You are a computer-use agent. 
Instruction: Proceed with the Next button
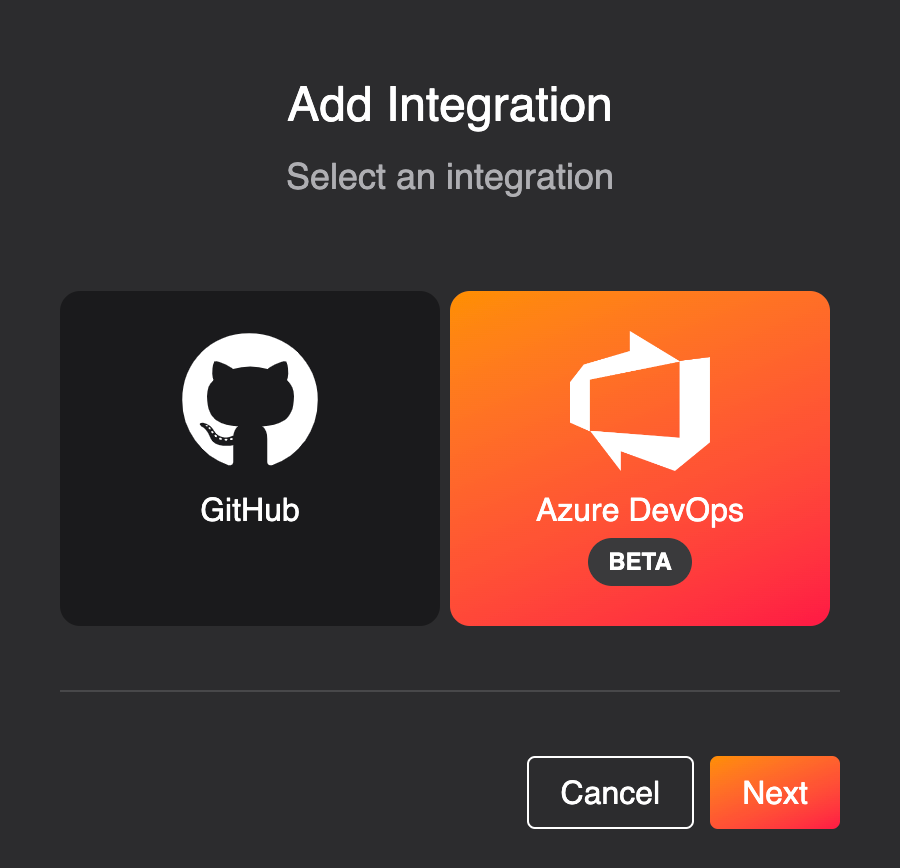(x=775, y=792)
